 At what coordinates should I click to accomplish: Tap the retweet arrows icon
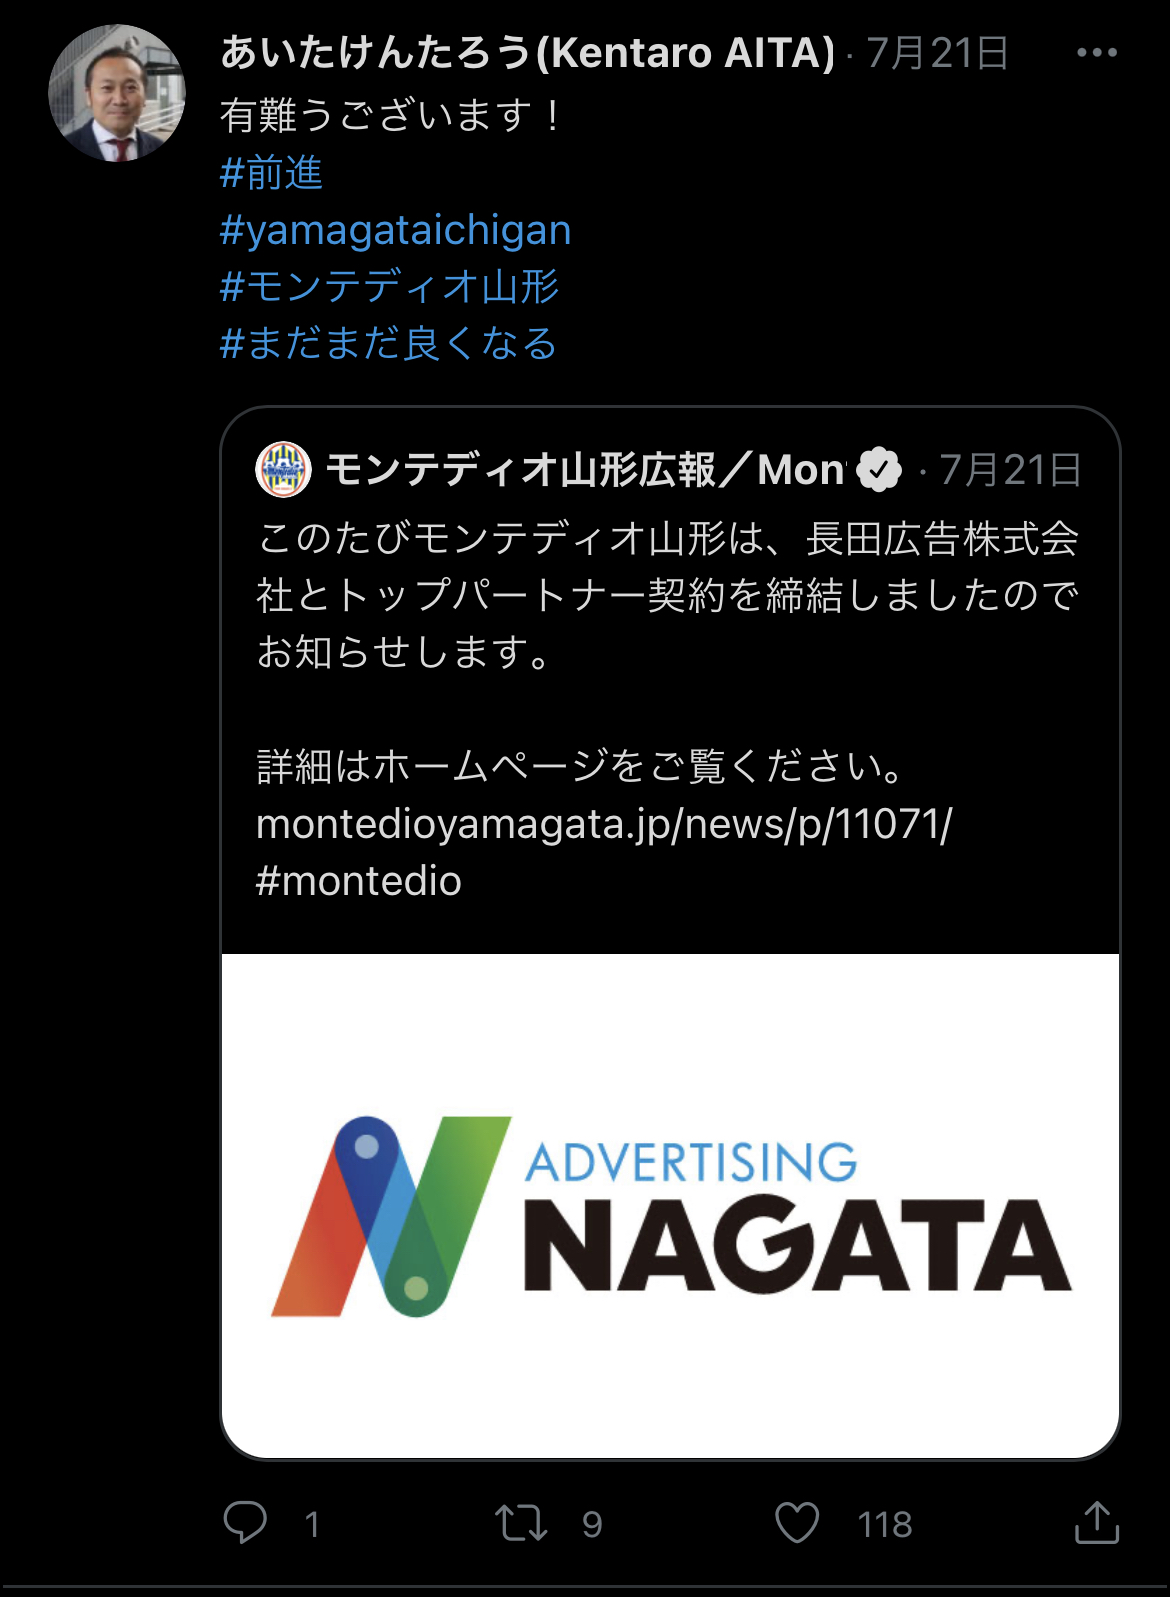[x=521, y=1522]
